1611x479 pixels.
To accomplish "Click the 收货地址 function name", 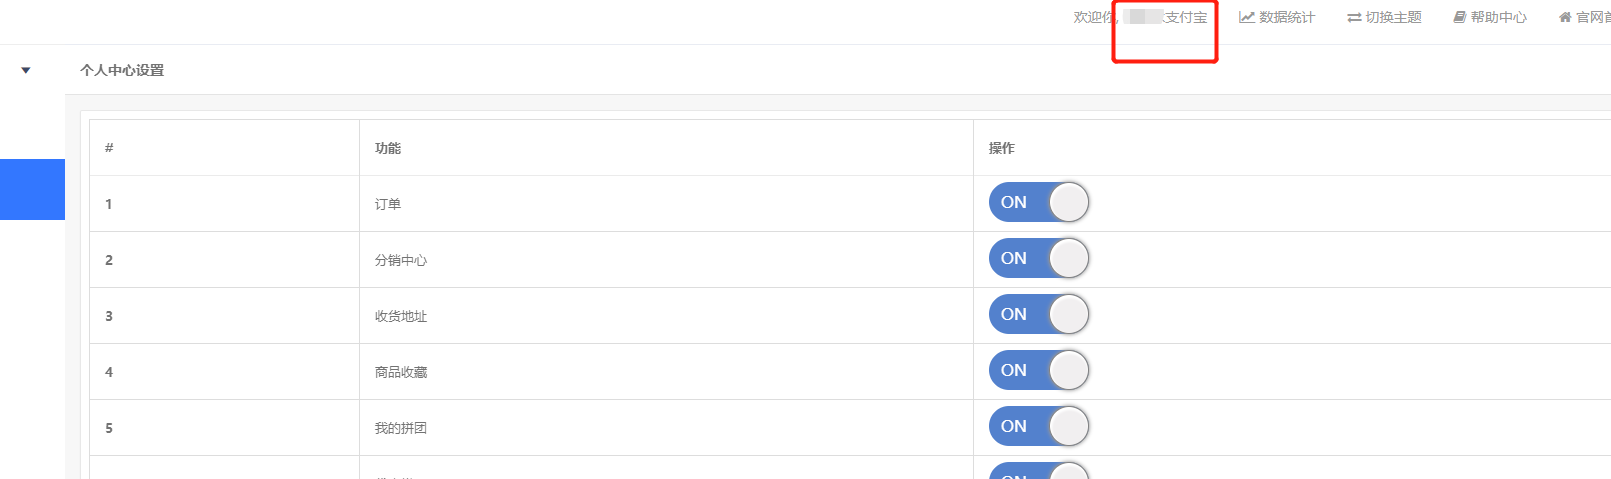I will [x=401, y=316].
